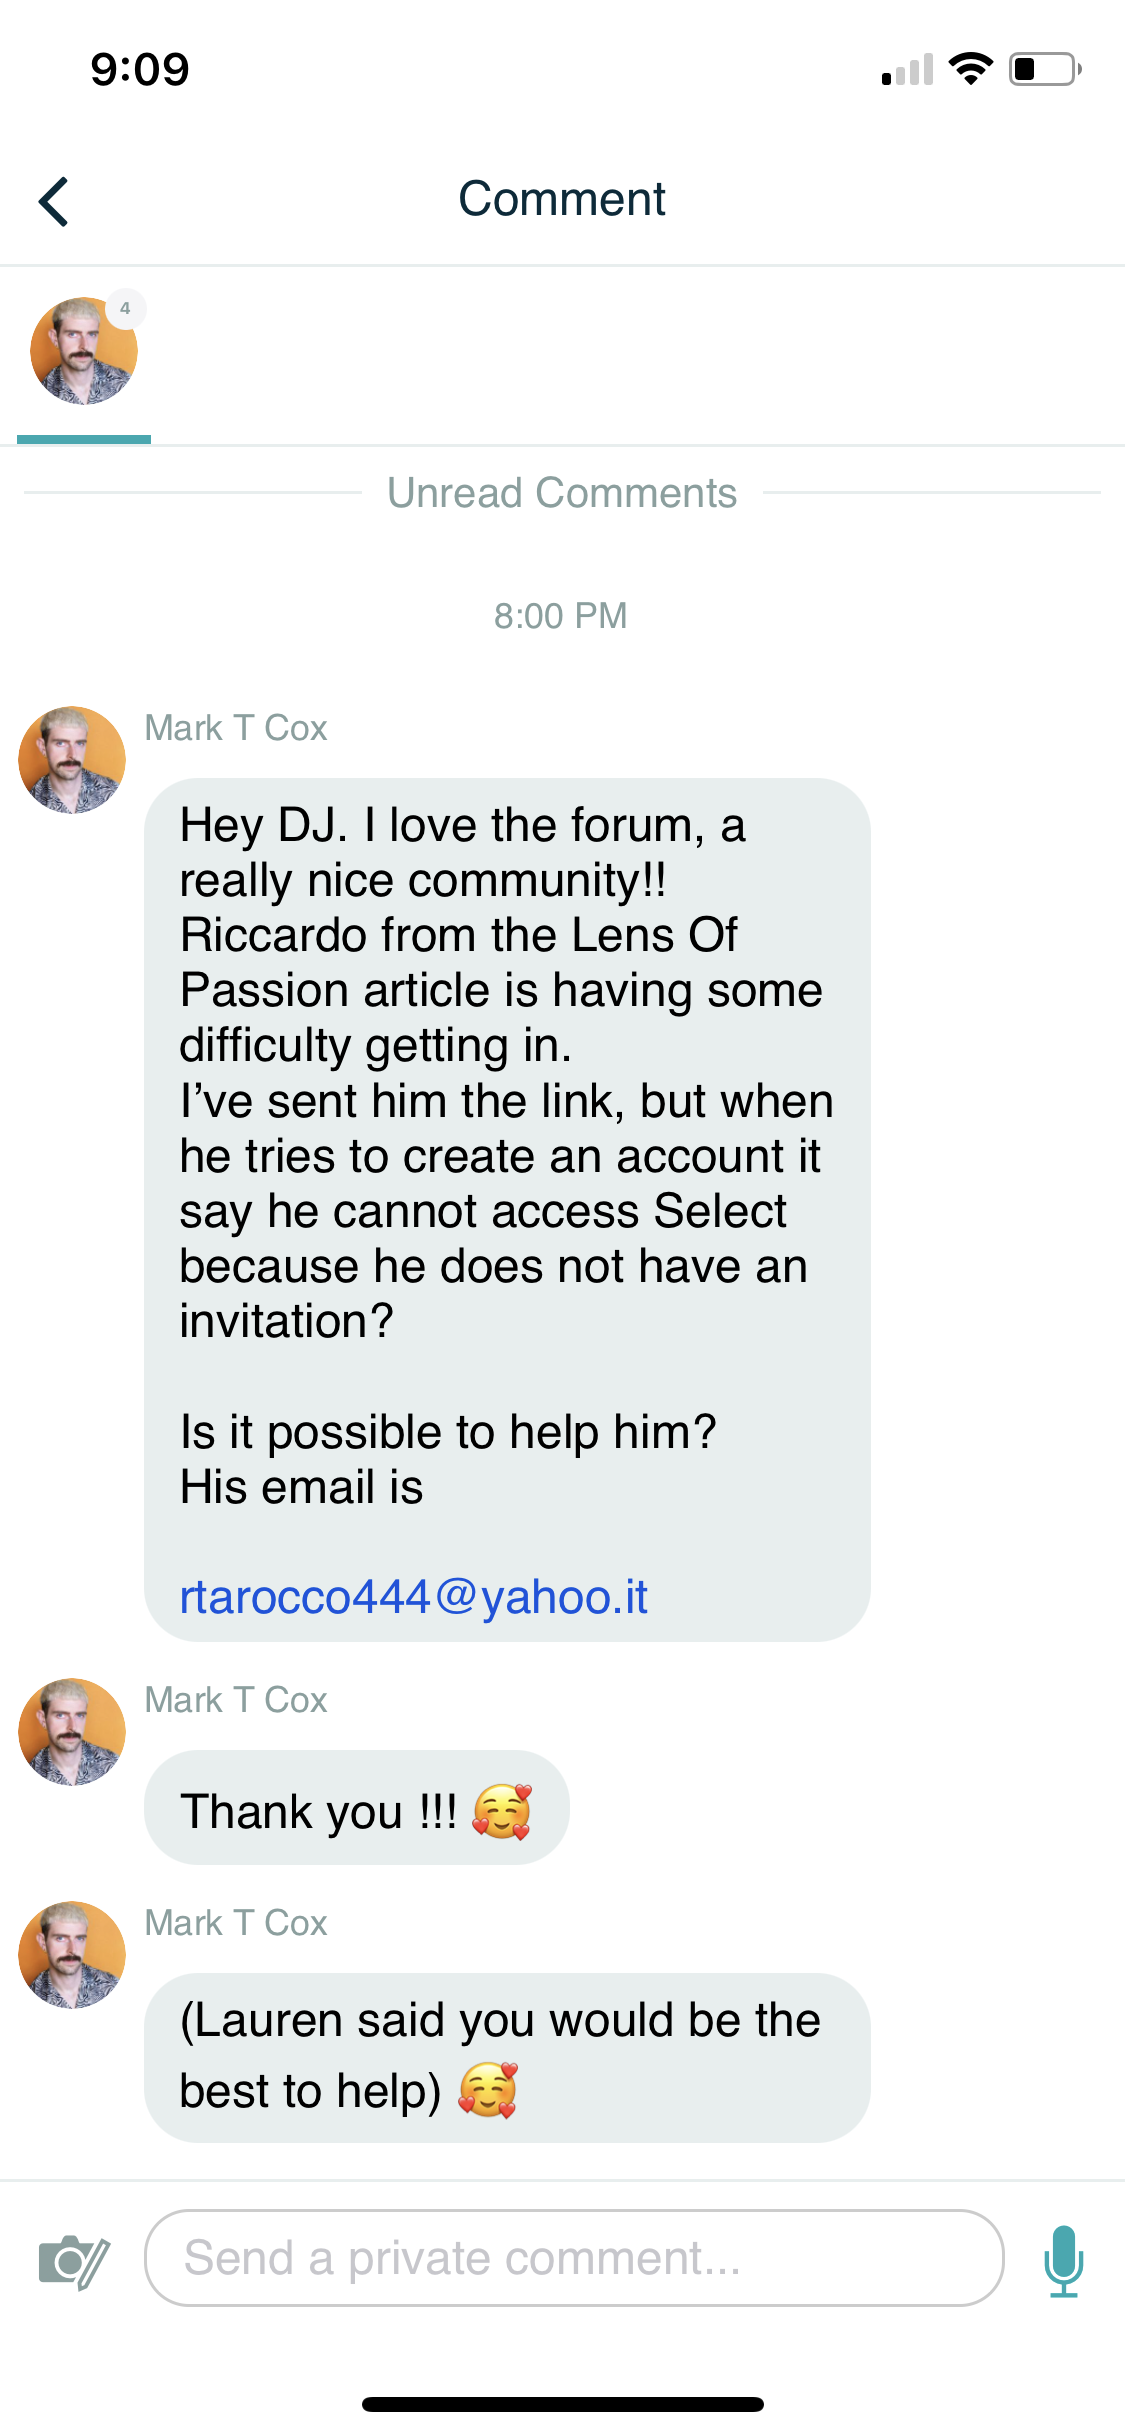Select Mark T Cox's avatar tab

click(x=84, y=352)
